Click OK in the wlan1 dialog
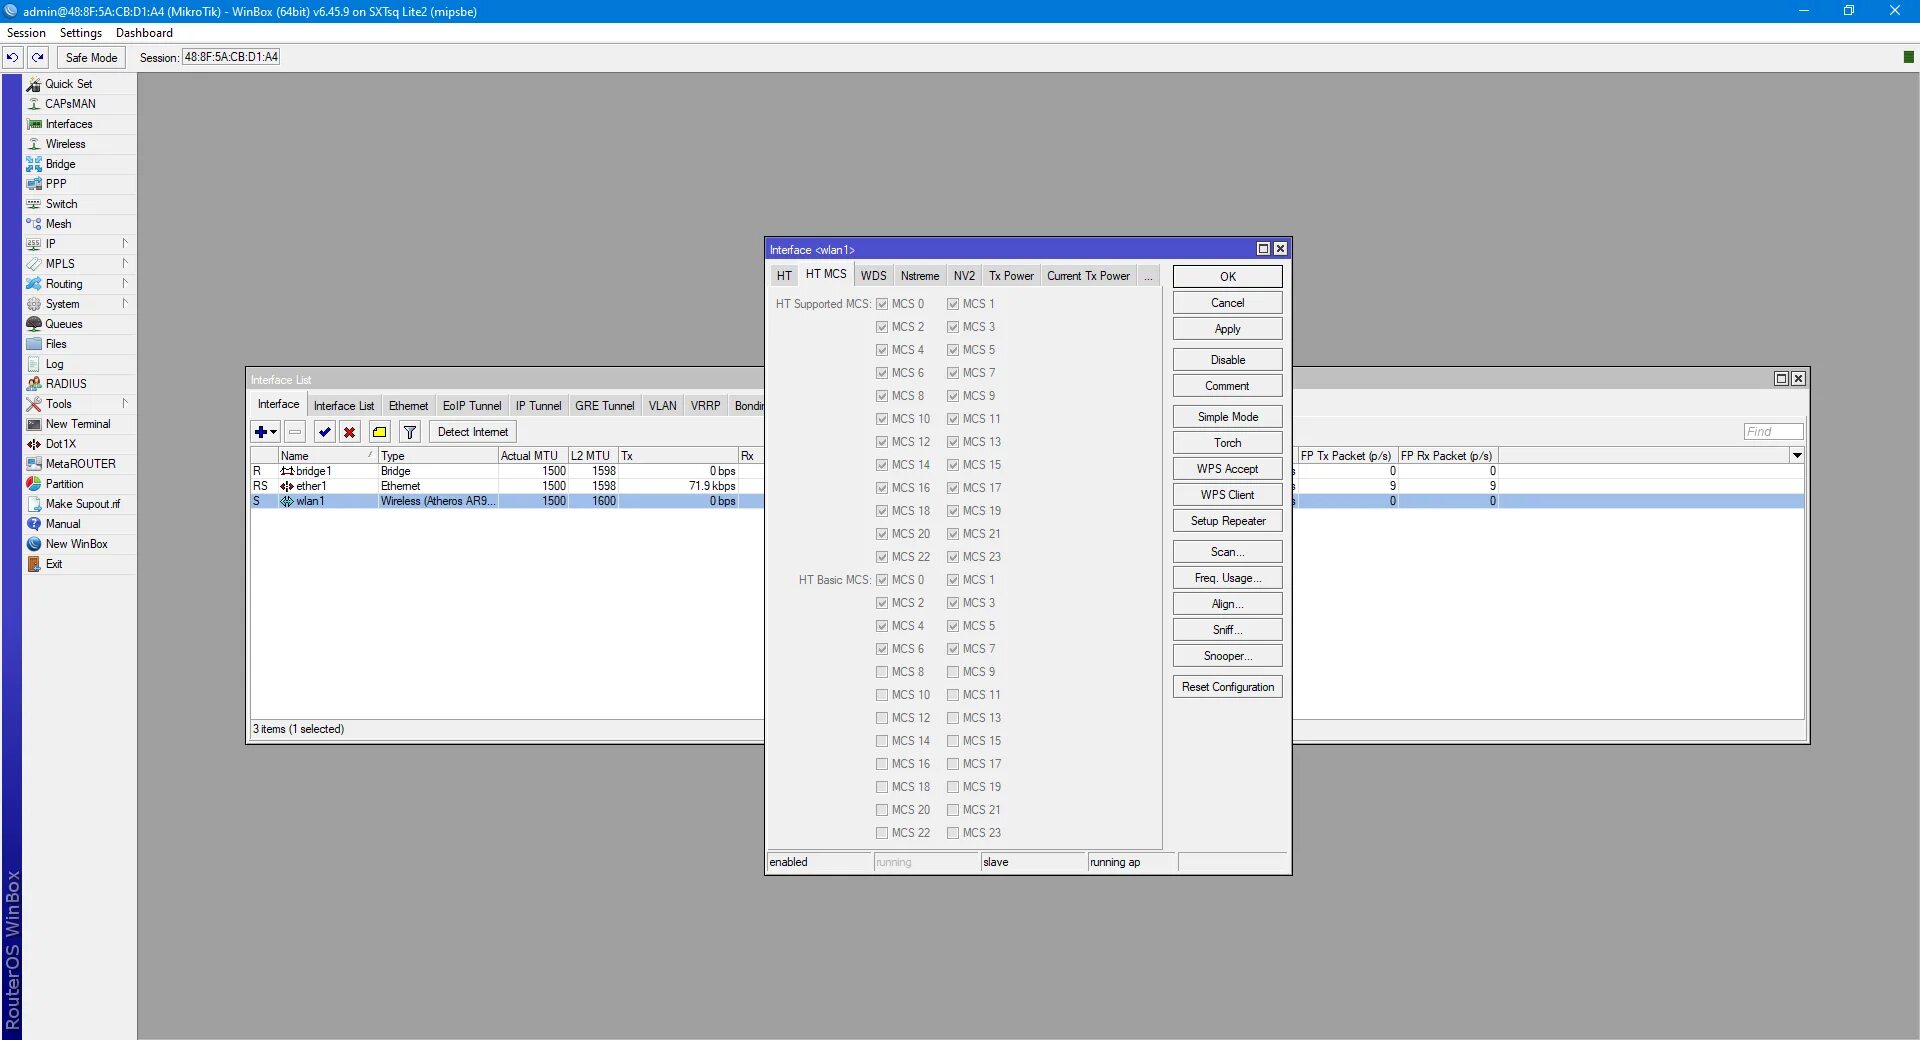This screenshot has width=1920, height=1040. (x=1228, y=277)
